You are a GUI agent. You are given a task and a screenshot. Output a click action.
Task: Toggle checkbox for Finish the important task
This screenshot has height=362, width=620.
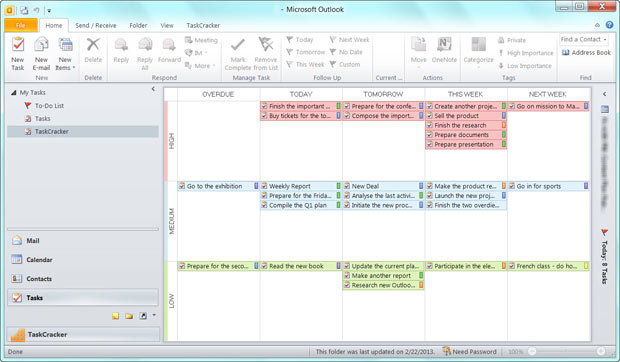coord(264,106)
